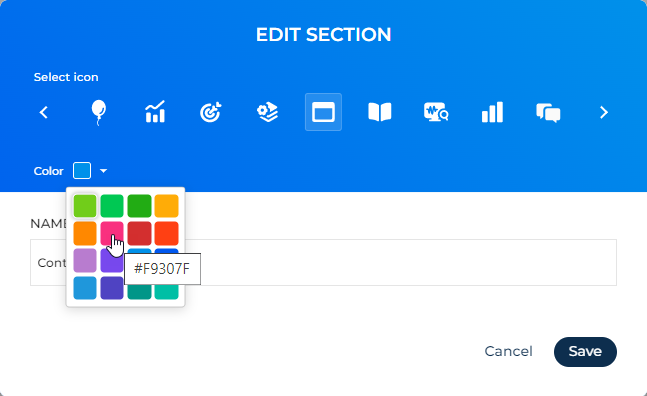
Task: Click Cancel to discard changes
Action: [508, 351]
